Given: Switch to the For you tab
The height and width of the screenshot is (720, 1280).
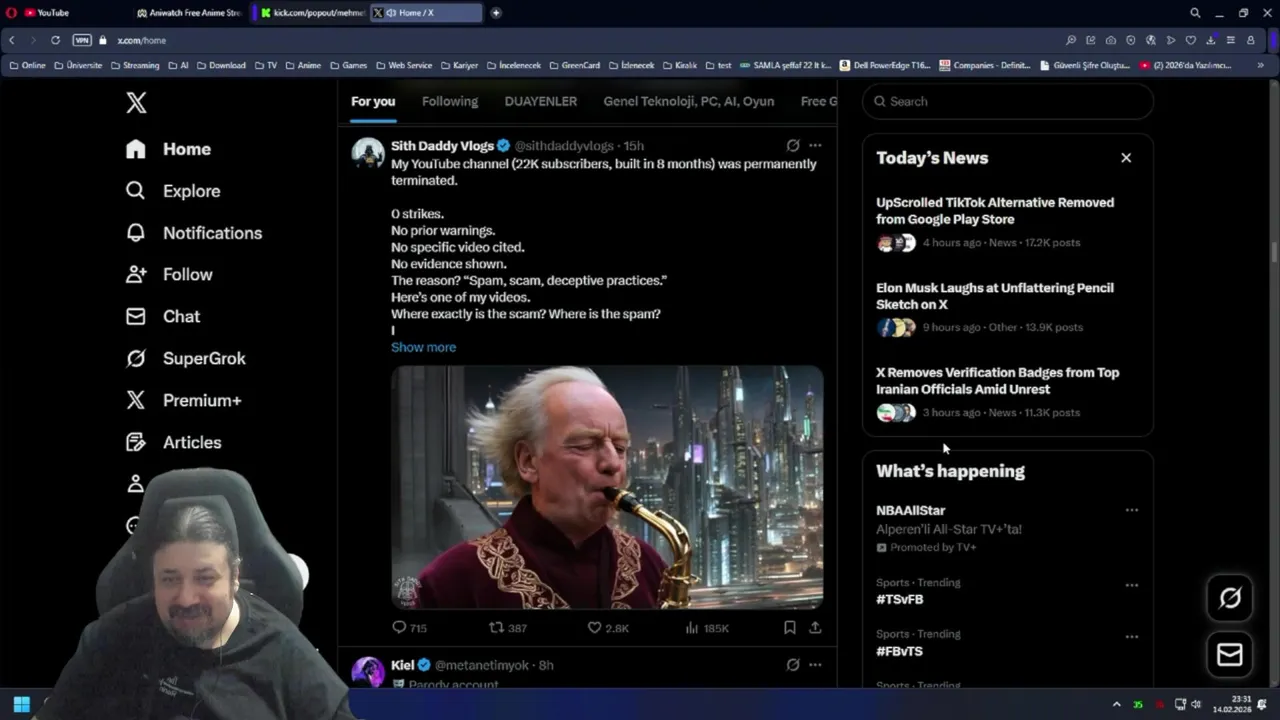Looking at the screenshot, I should [x=373, y=101].
